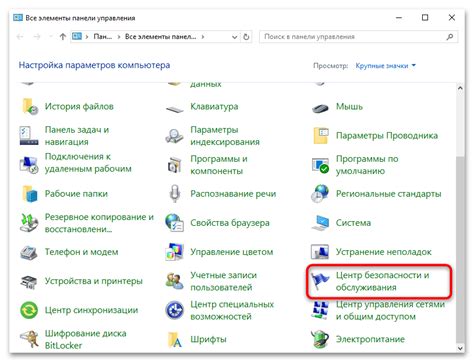474x362 pixels.
Task: Open the Шифрование диска BitLocker icon
Action: pyautogui.click(x=29, y=339)
